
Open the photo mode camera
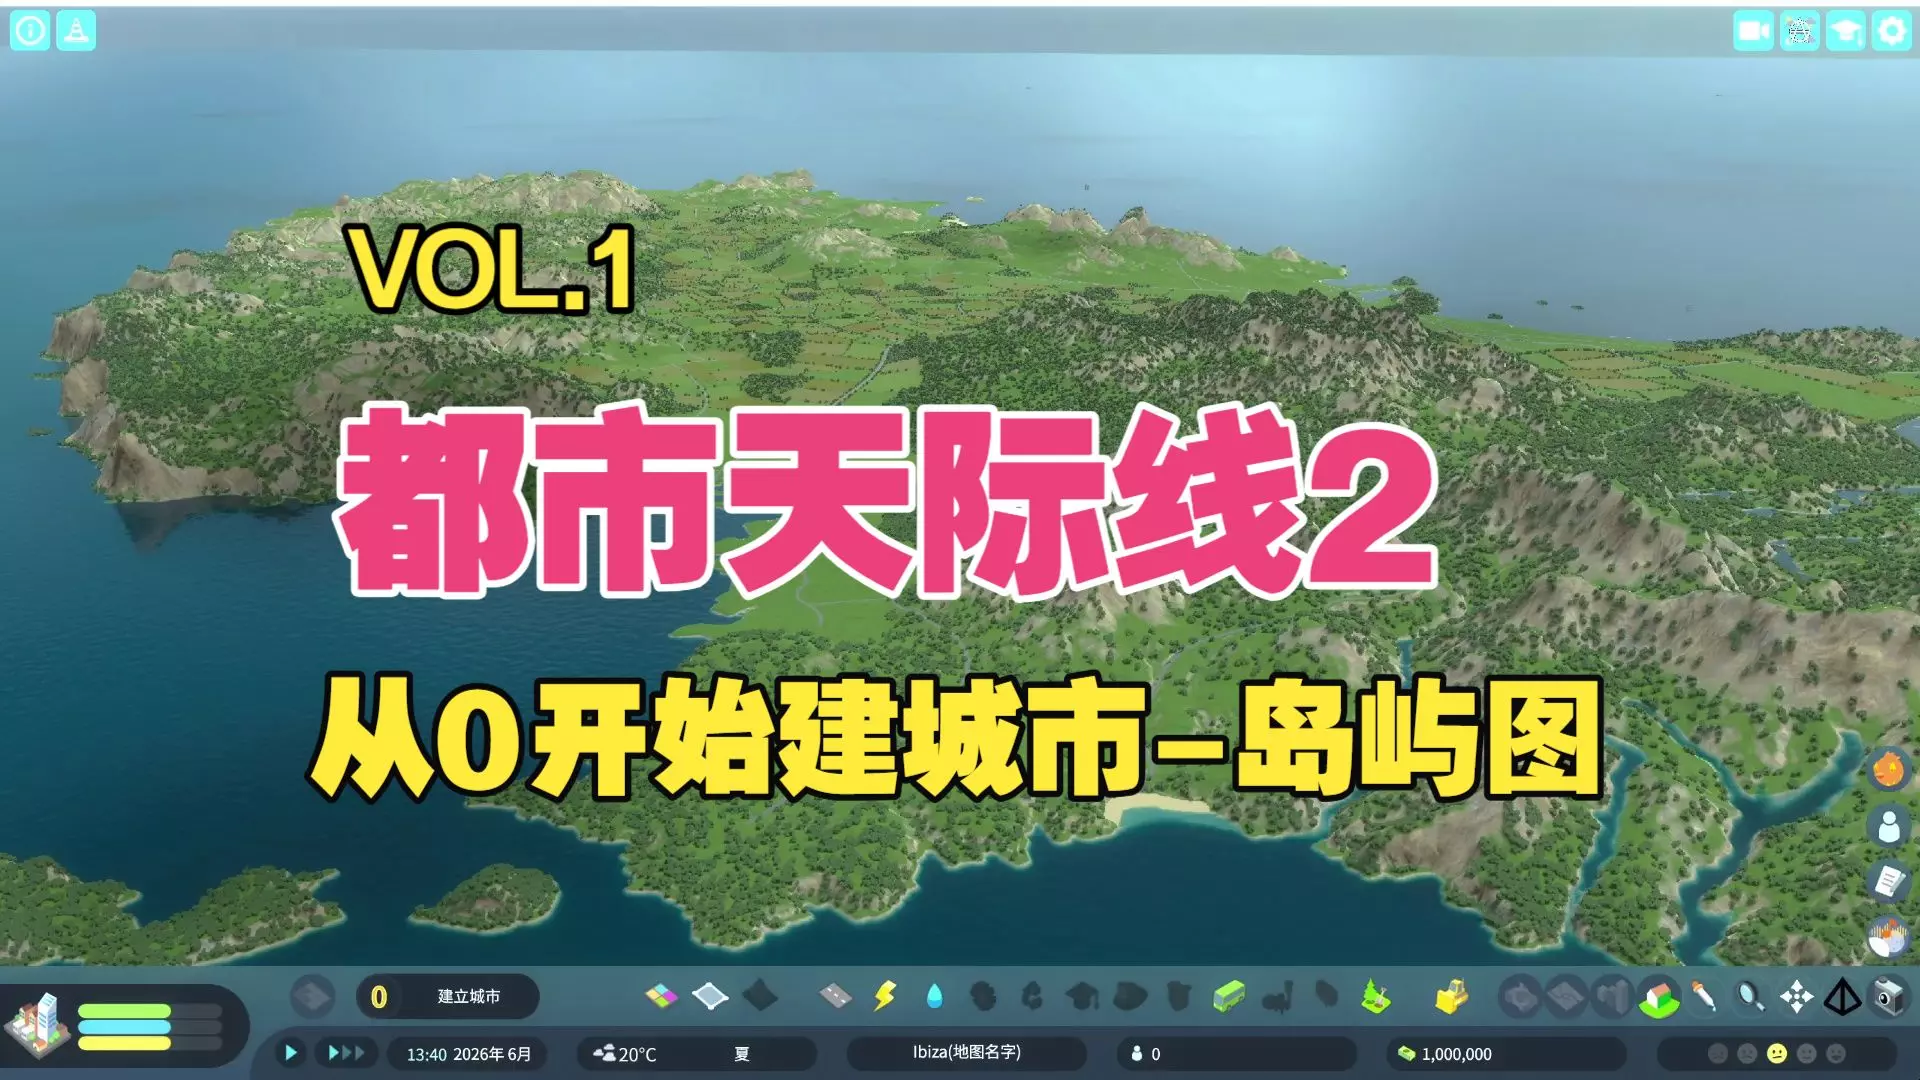click(x=1888, y=996)
